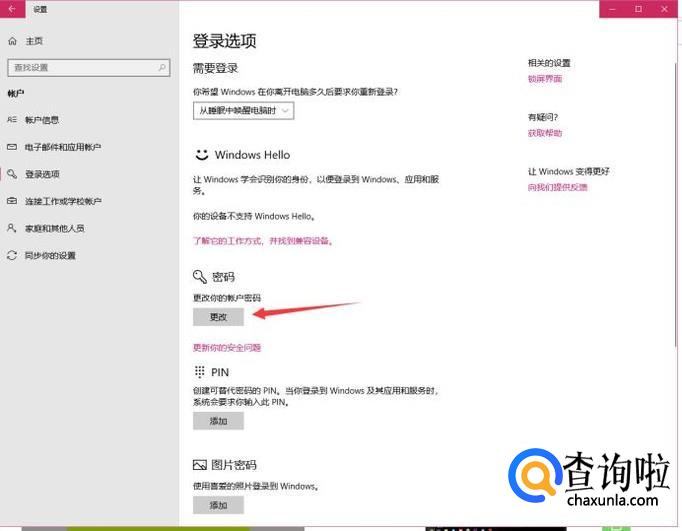
Task: Maximize the 设置 window
Action: (x=638, y=9)
